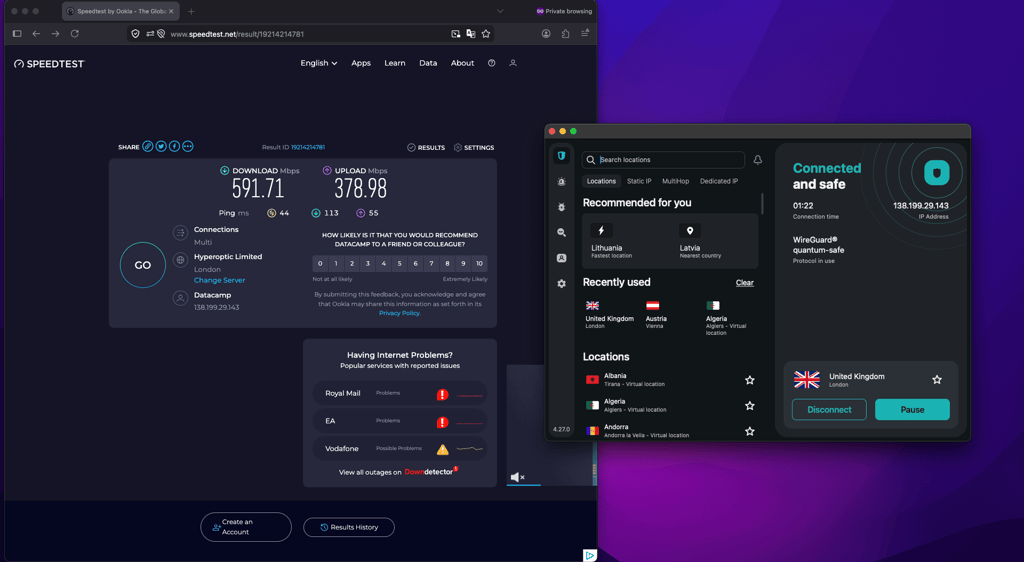Open Speedtest help question mark icon
Image resolution: width=1024 pixels, height=562 pixels.
[492, 63]
